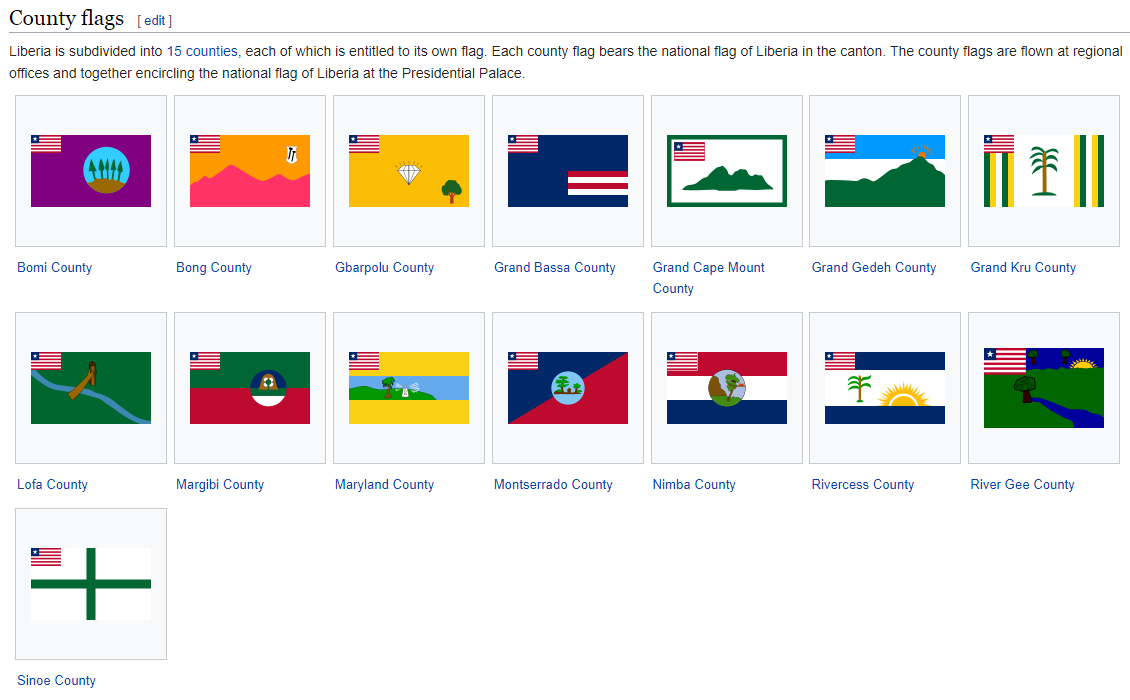Open the Bomi County flag image
Image resolution: width=1130 pixels, height=700 pixels.
pyautogui.click(x=91, y=171)
